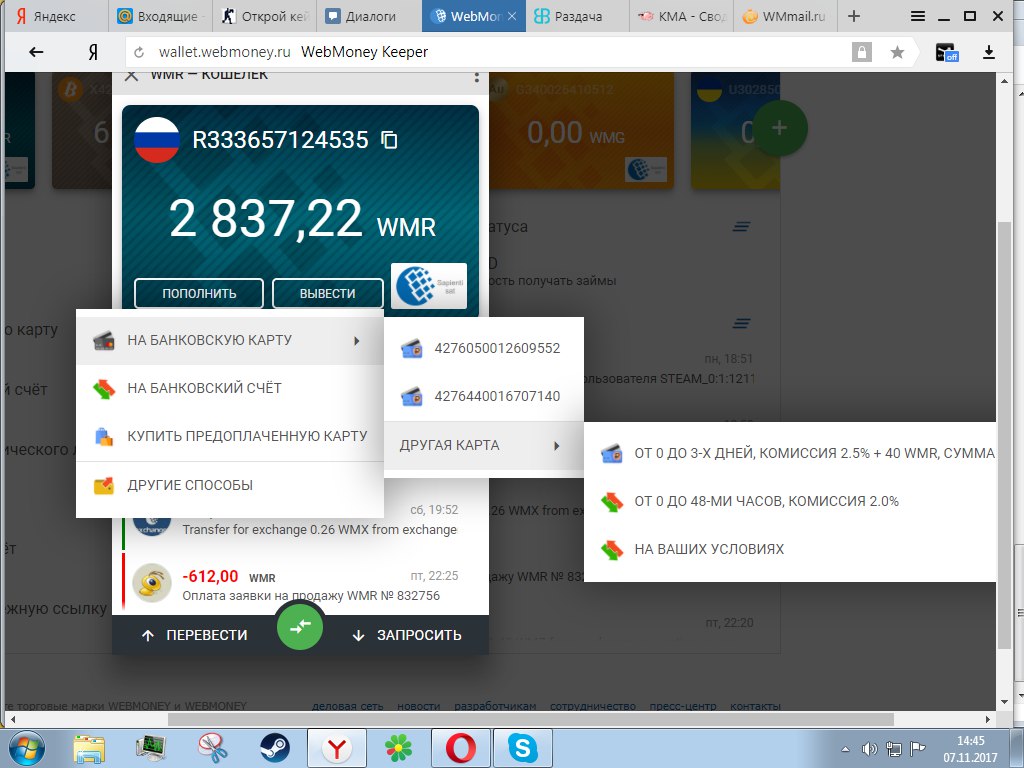1024x768 pixels.
Task: Click the green plus add-wallet button
Action: pos(780,127)
